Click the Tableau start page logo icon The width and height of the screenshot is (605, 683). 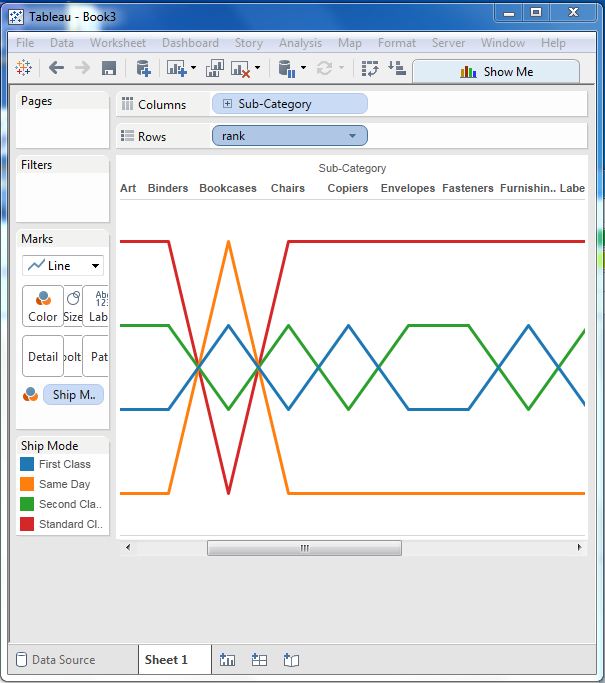[x=24, y=68]
